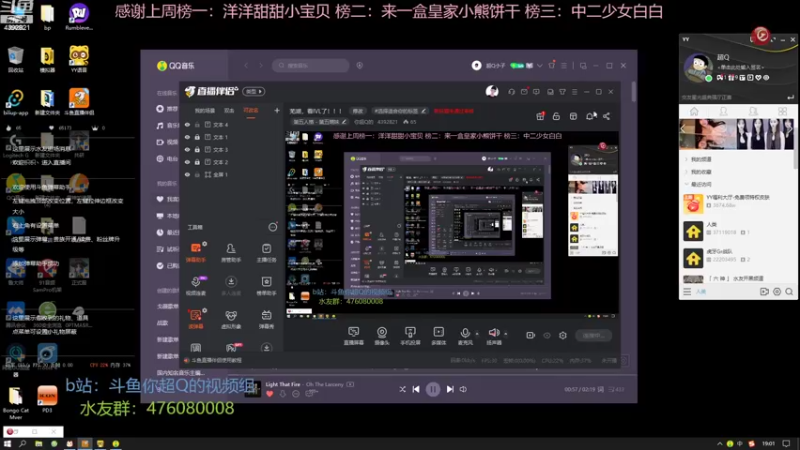Toggle the lock on 文本 3 layer

pyautogui.click(x=197, y=149)
